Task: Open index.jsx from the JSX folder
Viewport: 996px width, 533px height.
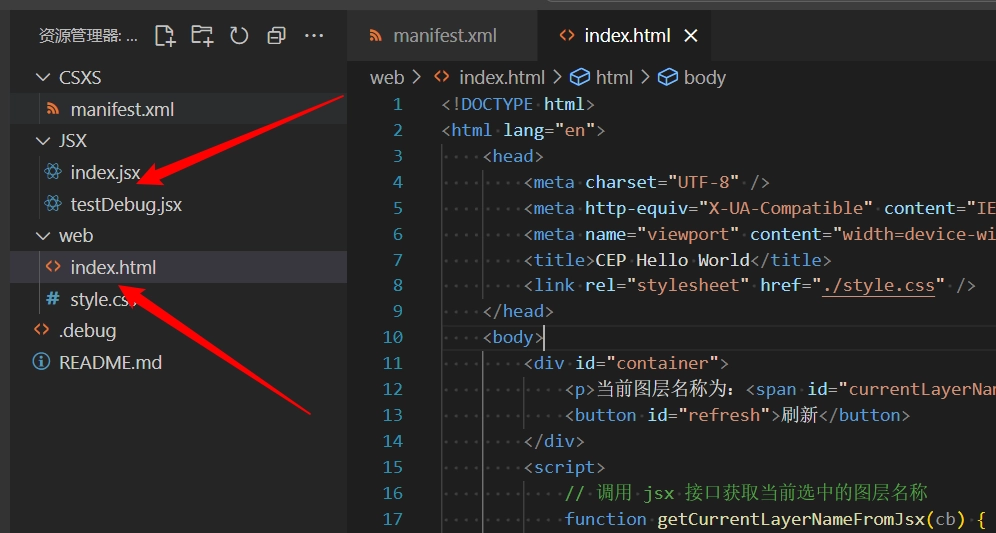Action: click(x=105, y=173)
